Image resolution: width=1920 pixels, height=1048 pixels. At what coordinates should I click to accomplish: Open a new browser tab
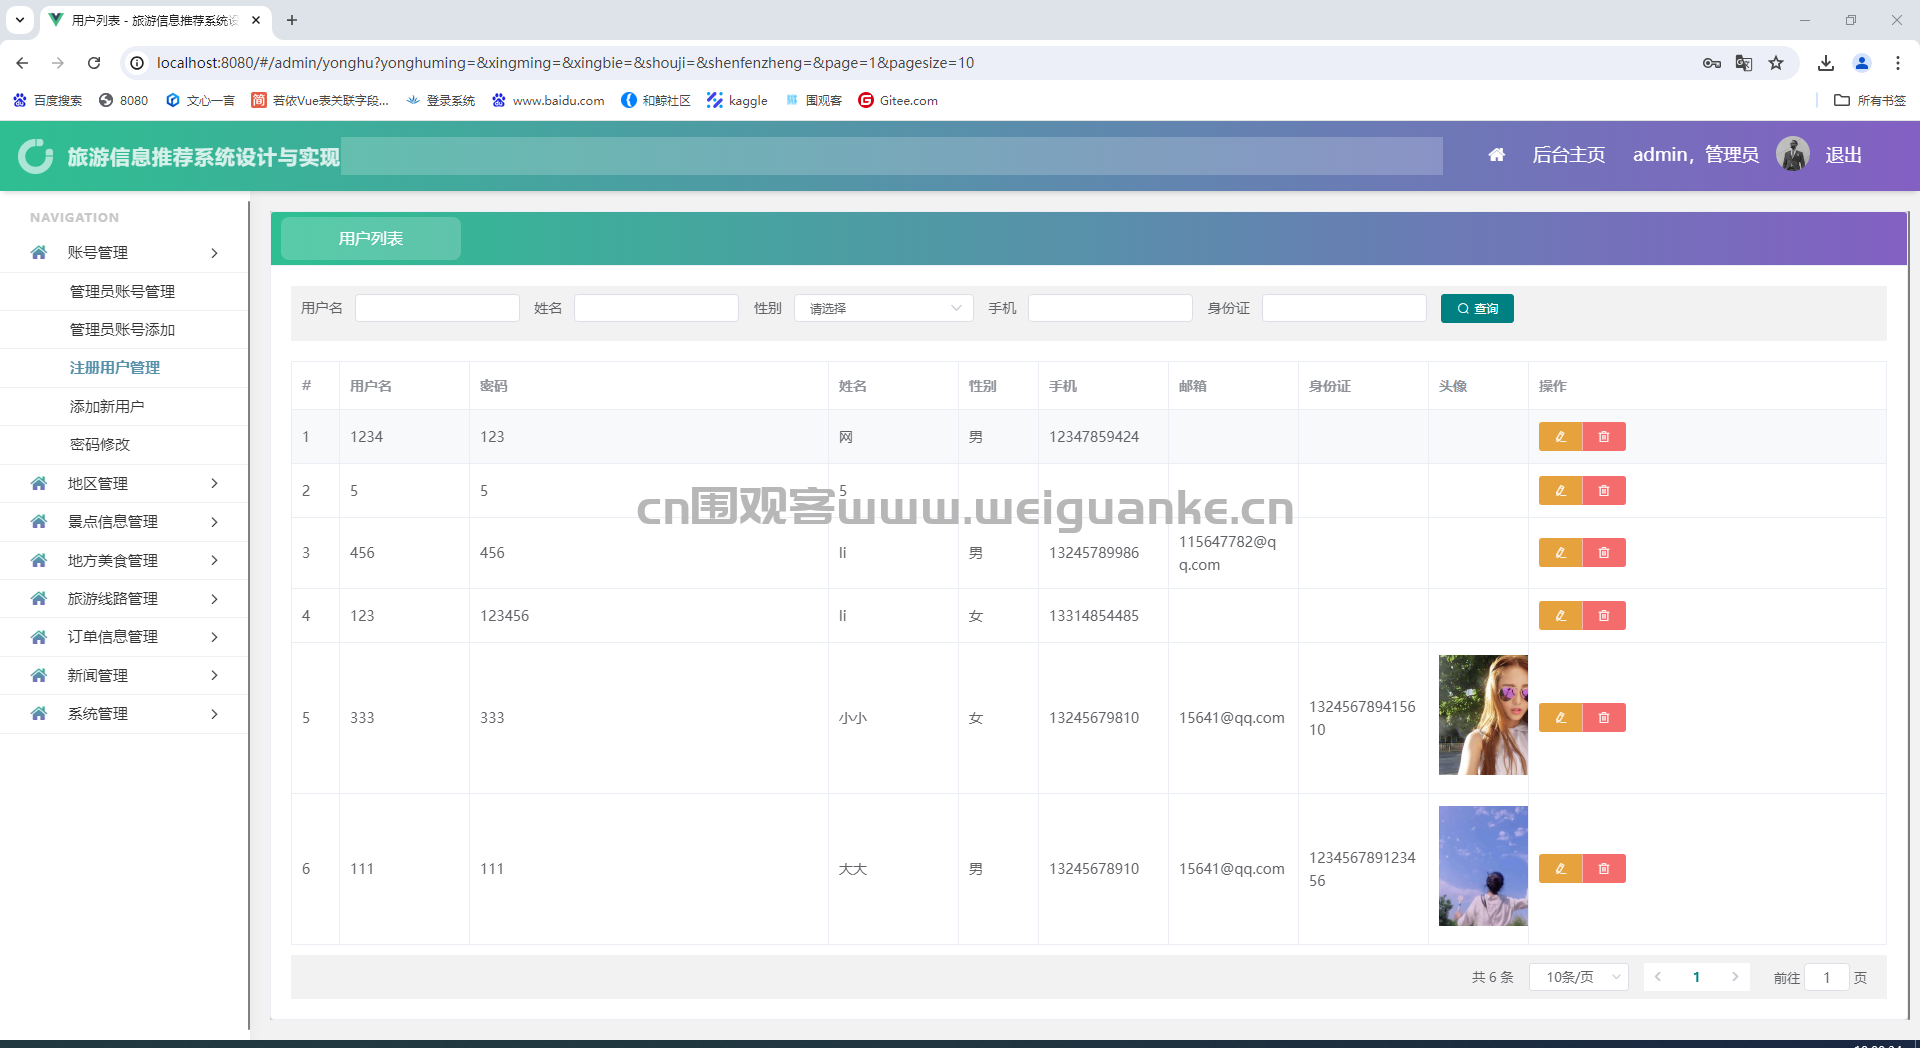coord(292,20)
